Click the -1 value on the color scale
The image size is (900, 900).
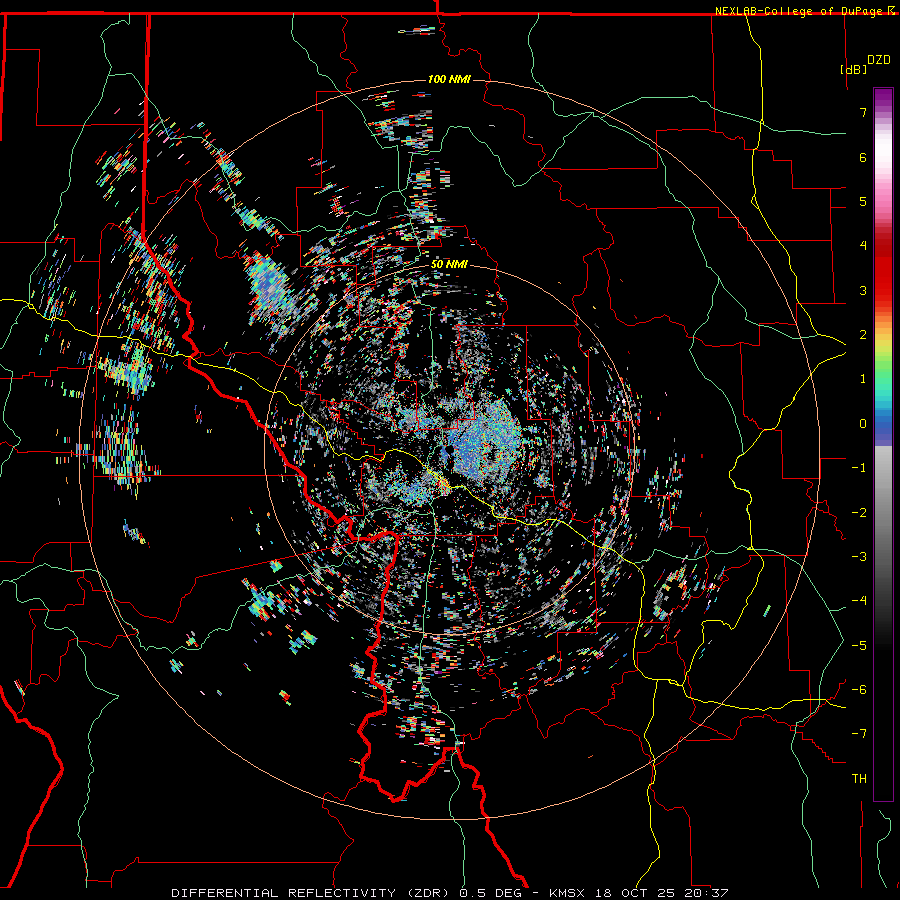[859, 468]
